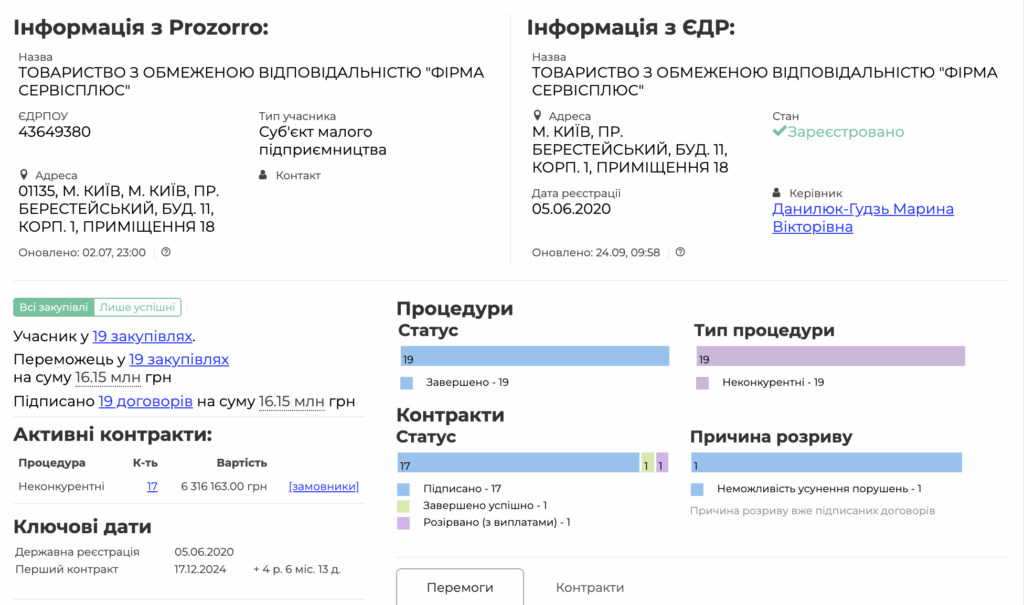Click the blue Причина розриву chart bar
Image resolution: width=1024 pixels, height=605 pixels.
pos(826,462)
